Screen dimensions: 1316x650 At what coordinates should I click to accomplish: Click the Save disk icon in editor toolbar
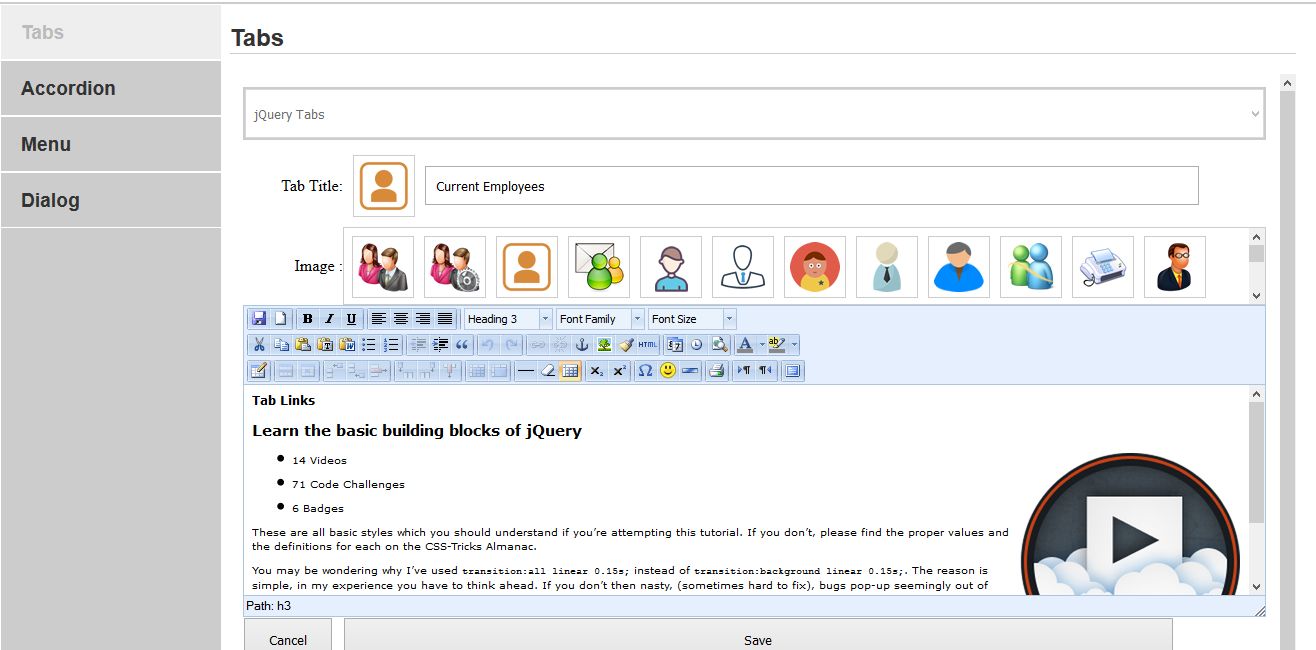point(260,319)
